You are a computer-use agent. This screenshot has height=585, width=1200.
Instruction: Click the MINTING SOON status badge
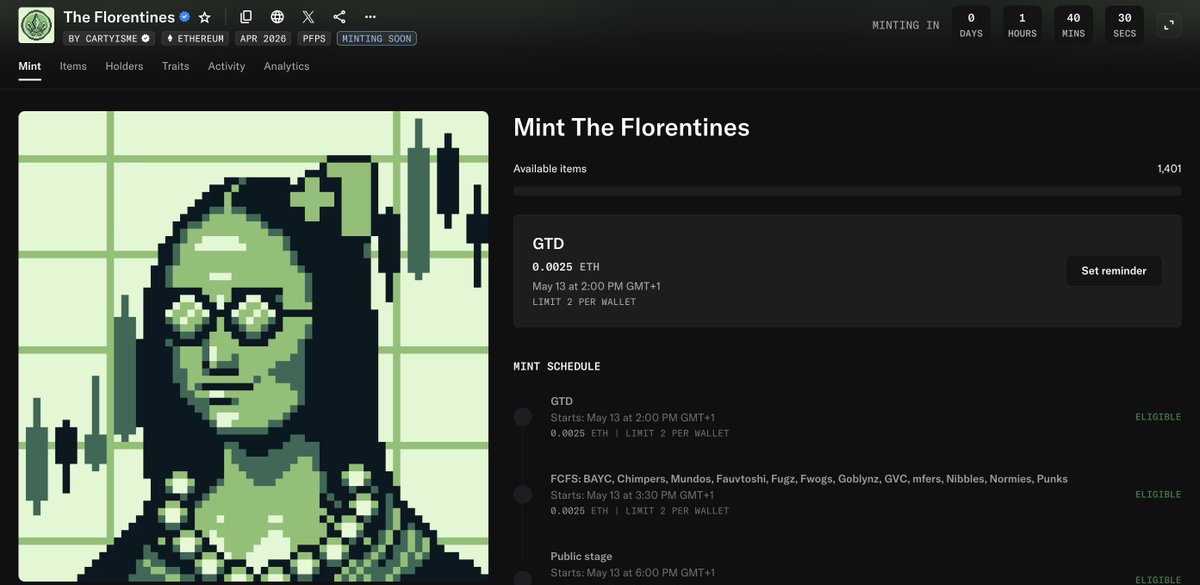[x=377, y=39]
